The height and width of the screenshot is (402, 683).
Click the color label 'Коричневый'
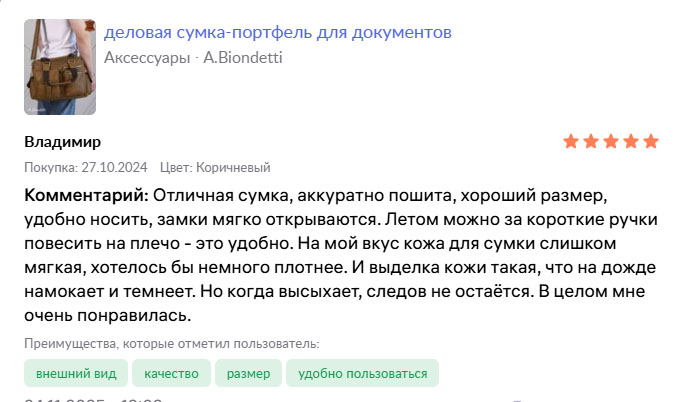[x=233, y=167]
